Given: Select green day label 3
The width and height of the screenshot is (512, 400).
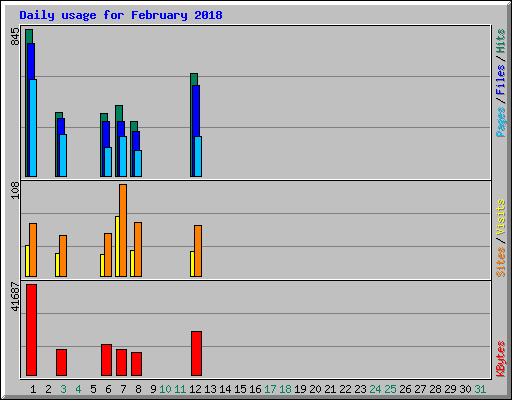Looking at the screenshot, I should click(63, 389).
